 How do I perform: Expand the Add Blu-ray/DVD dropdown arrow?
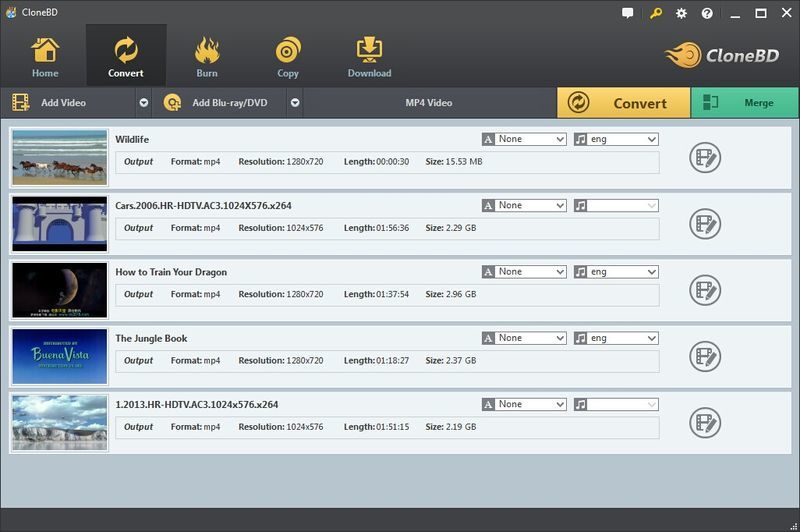click(x=295, y=103)
